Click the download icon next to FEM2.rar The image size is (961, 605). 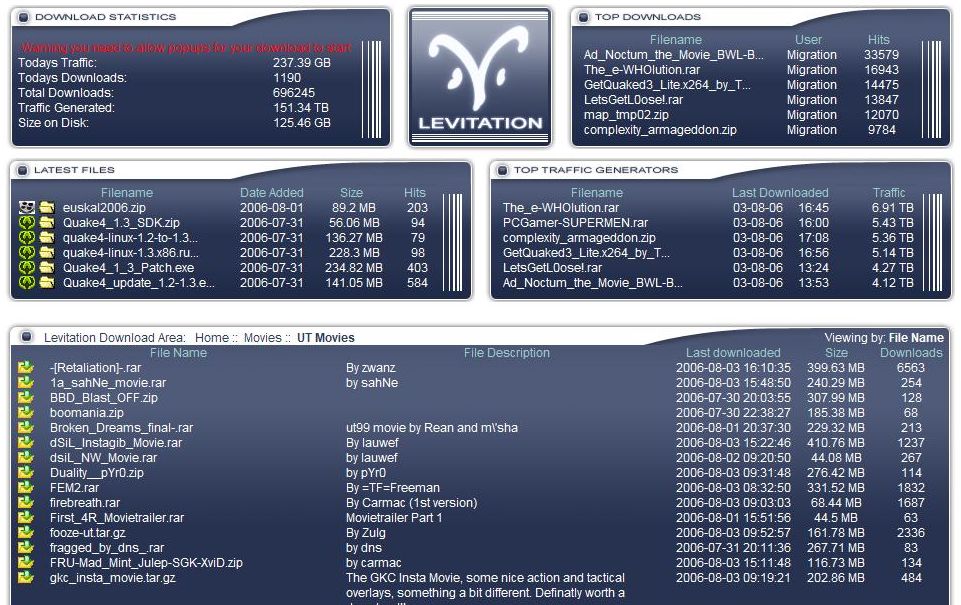[25, 488]
